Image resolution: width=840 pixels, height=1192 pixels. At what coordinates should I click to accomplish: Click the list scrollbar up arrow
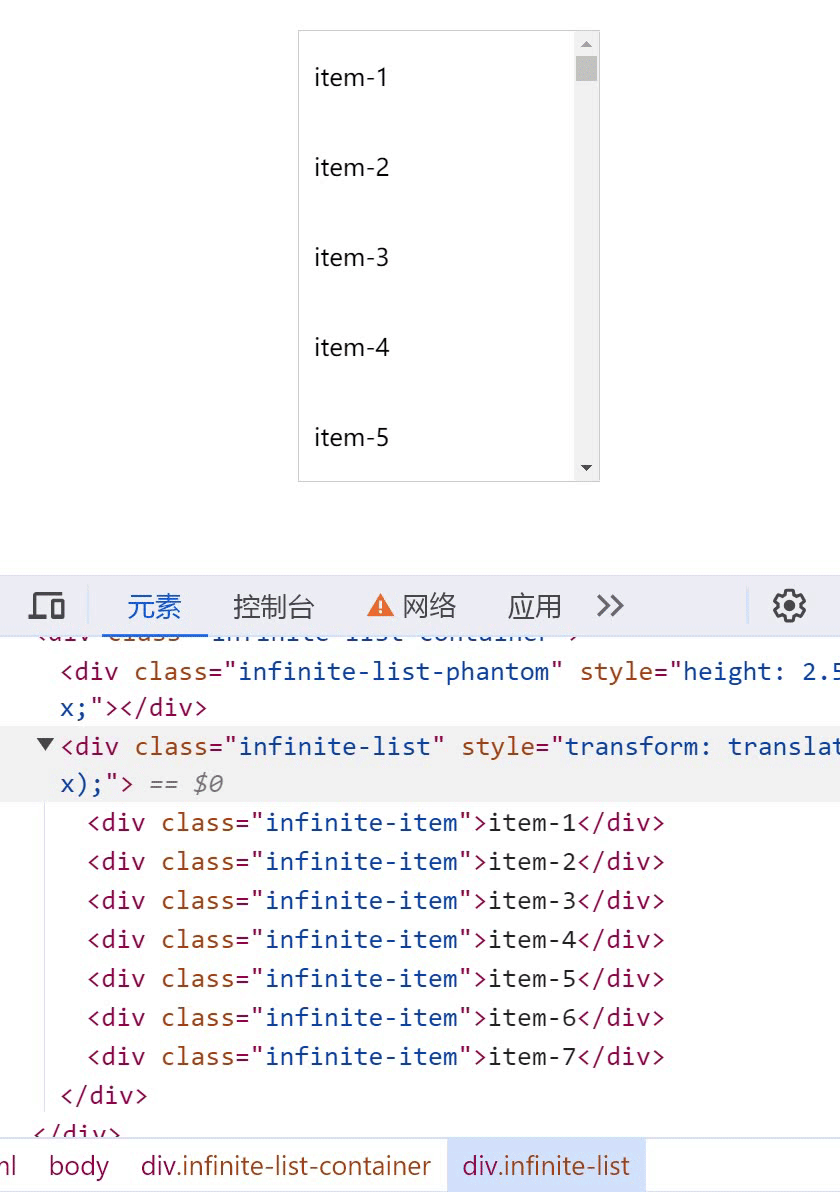pos(587,43)
